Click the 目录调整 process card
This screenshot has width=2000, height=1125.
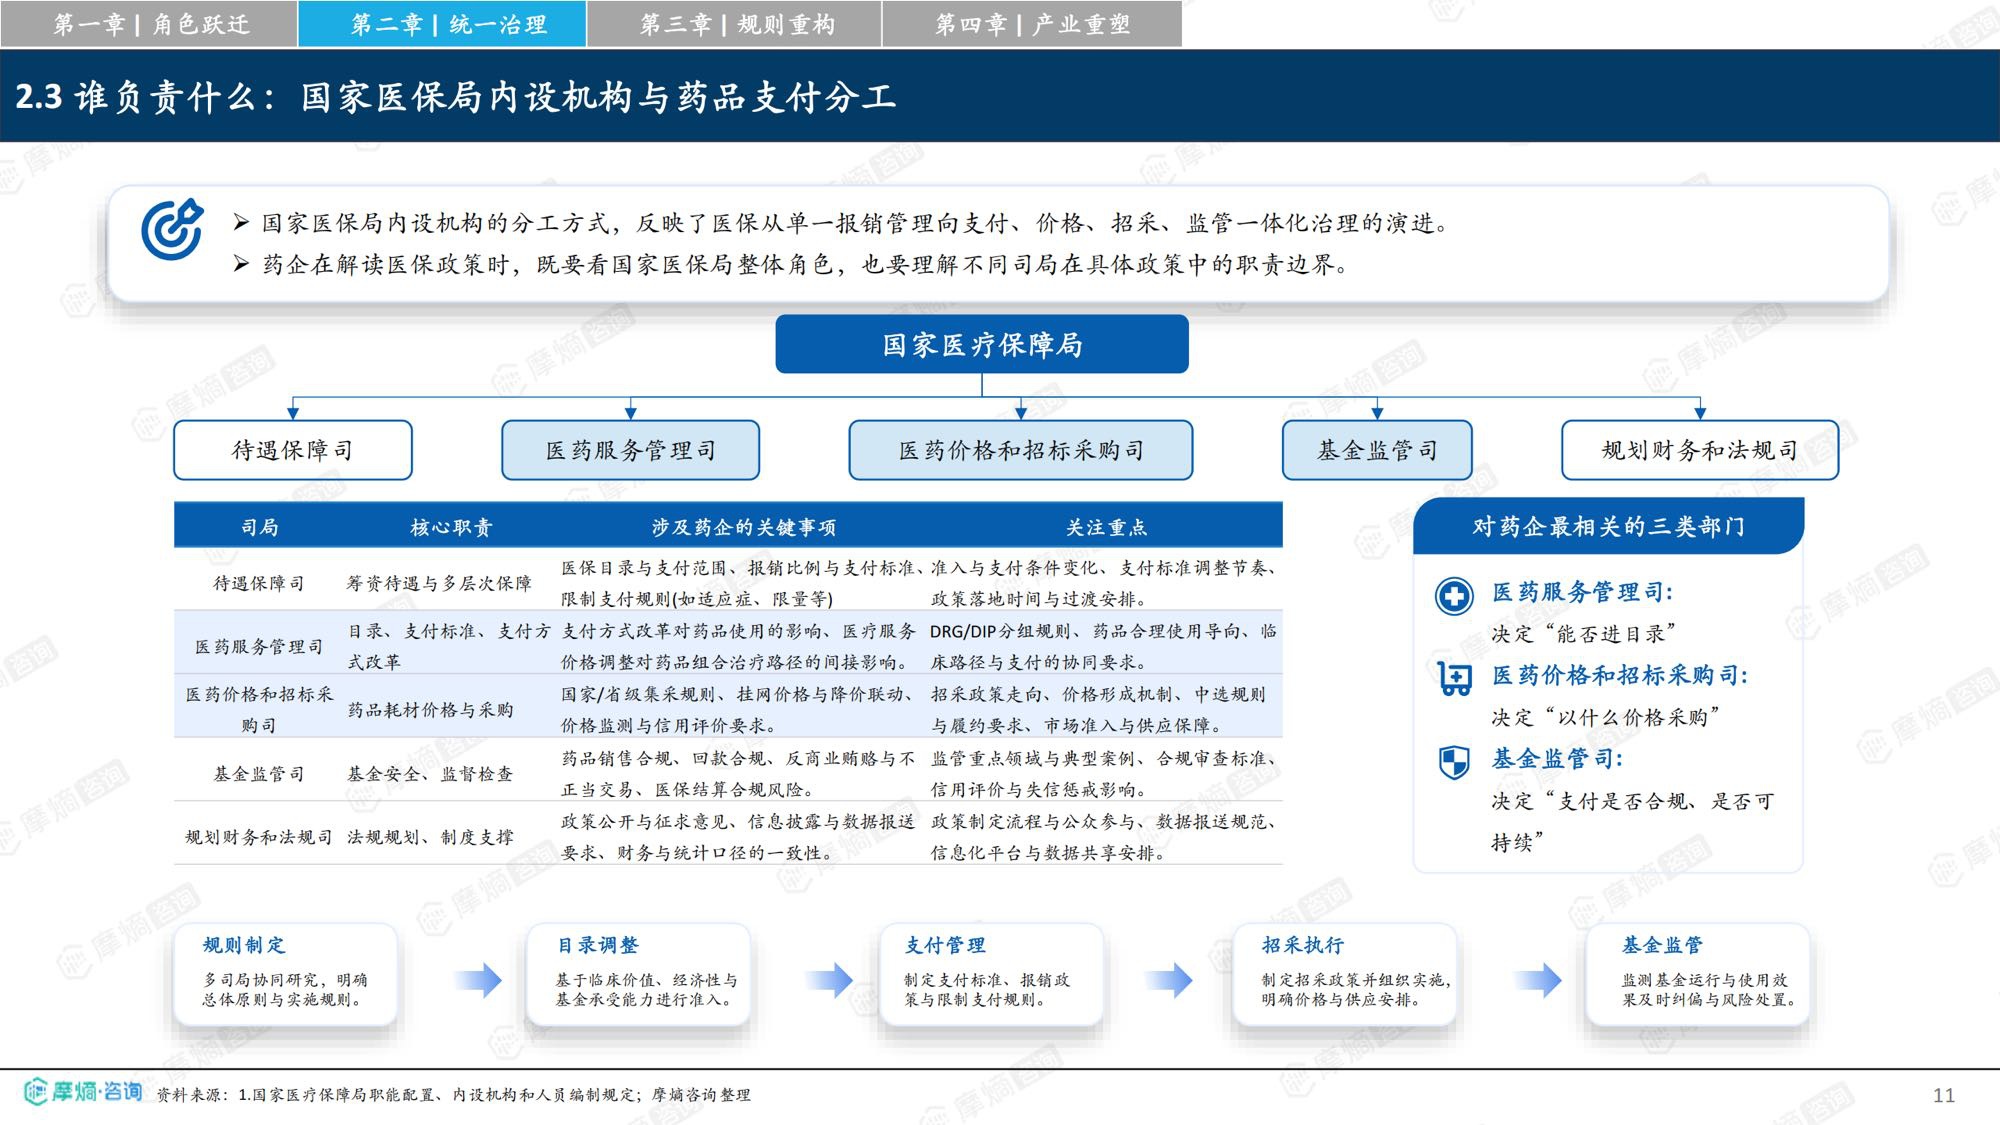pyautogui.click(x=638, y=974)
